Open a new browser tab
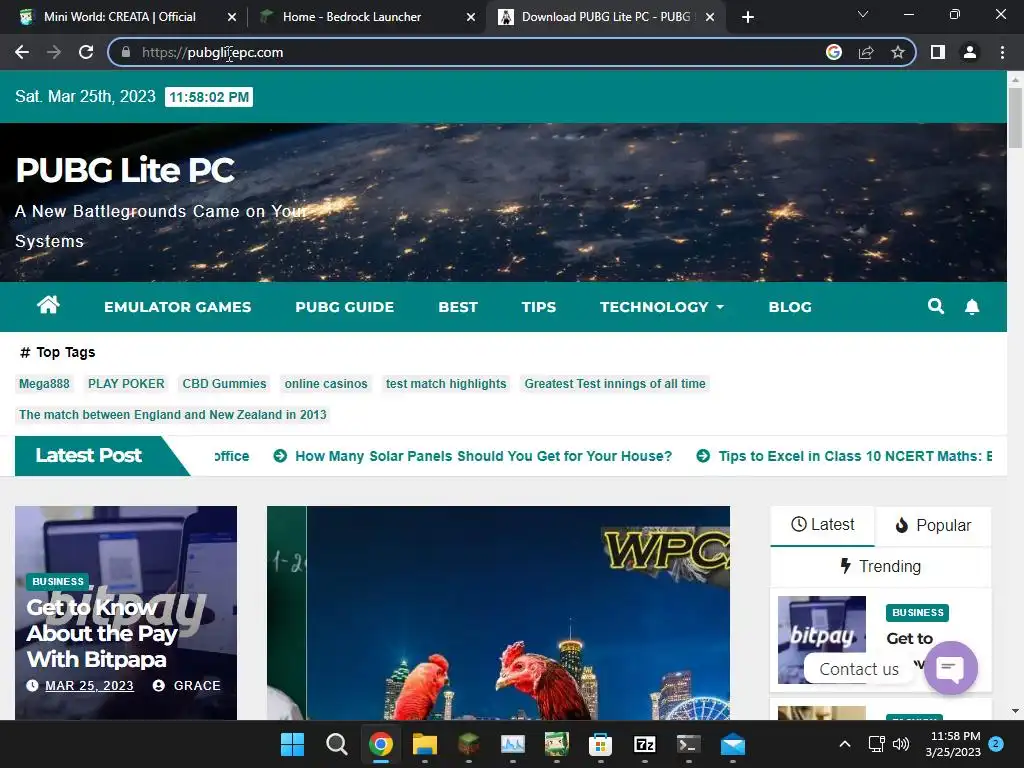Viewport: 1024px width, 768px height. pyautogui.click(x=748, y=17)
